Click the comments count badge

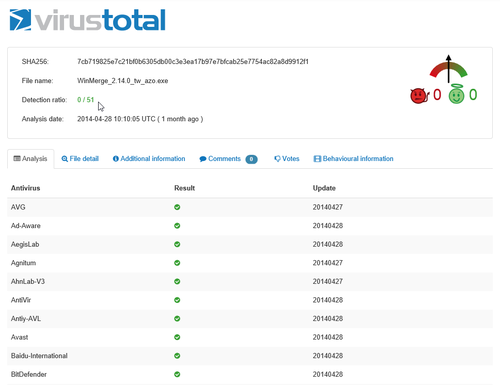tap(251, 159)
